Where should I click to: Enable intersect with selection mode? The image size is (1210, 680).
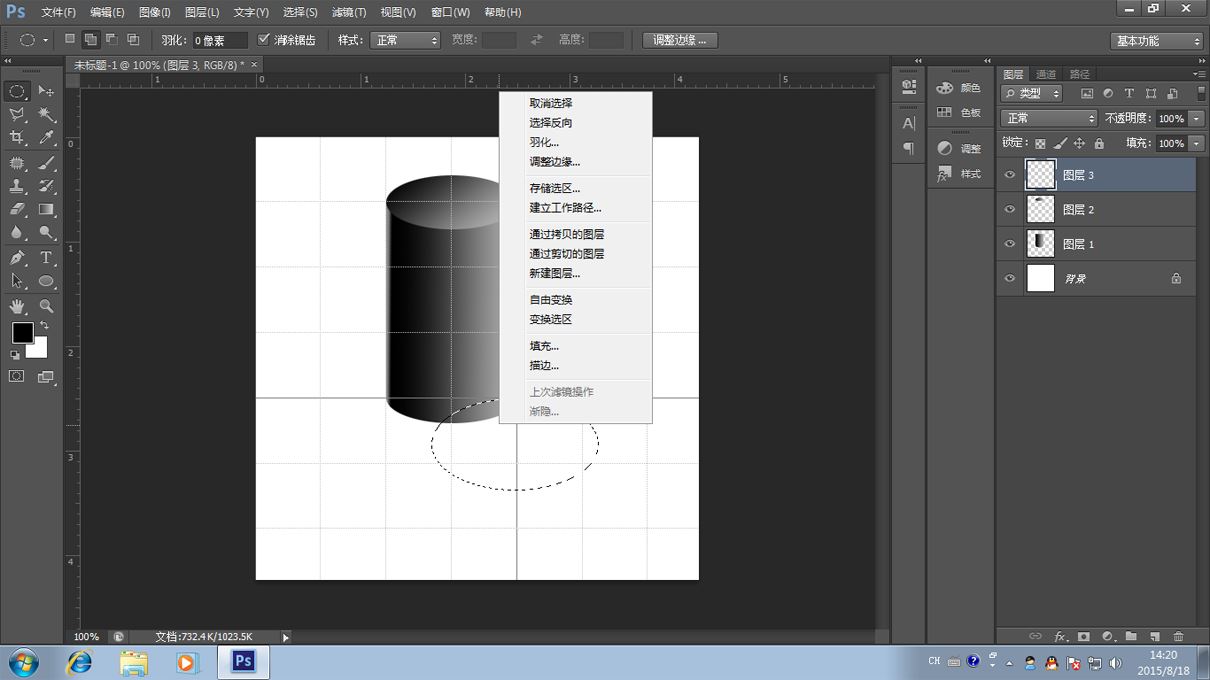point(133,40)
